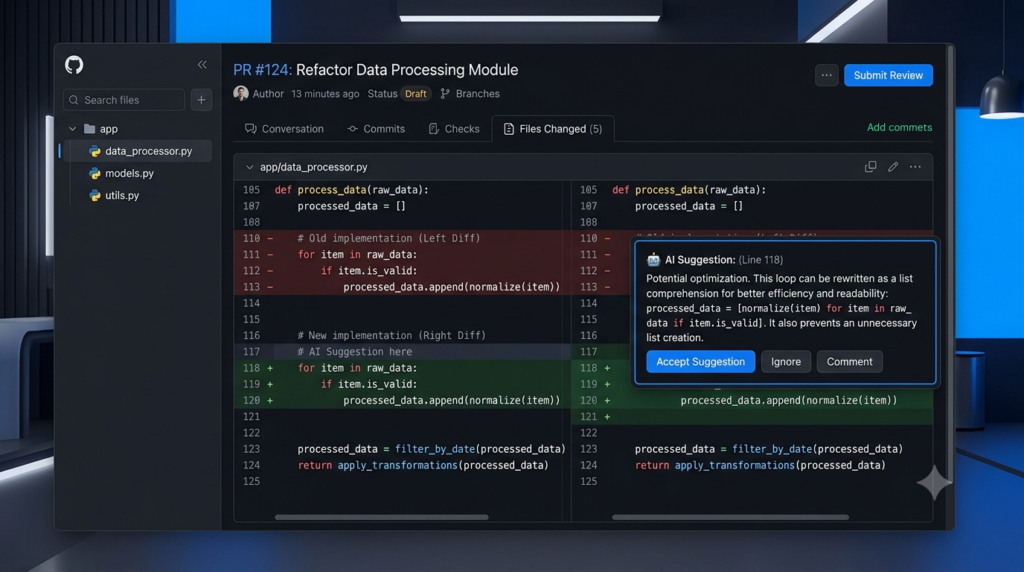Click the pencil edit icon for data_processor.py
Screen dimensions: 1024x572
tap(893, 167)
